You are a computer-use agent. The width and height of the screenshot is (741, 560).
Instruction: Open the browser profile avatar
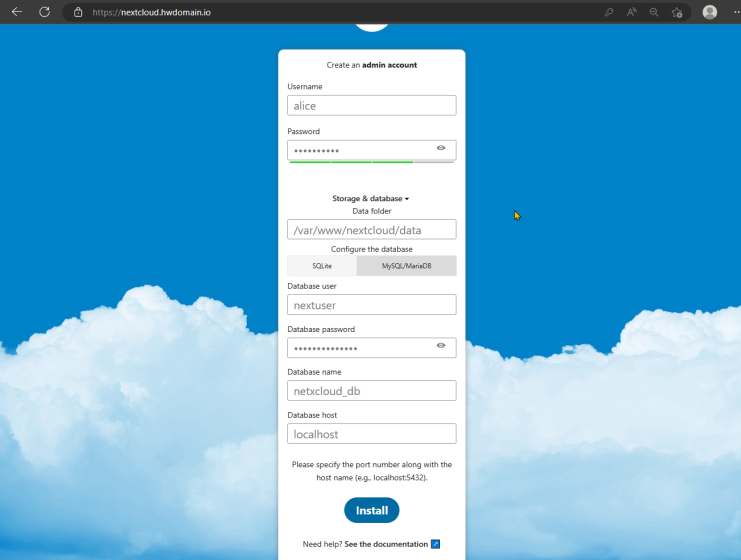709,12
